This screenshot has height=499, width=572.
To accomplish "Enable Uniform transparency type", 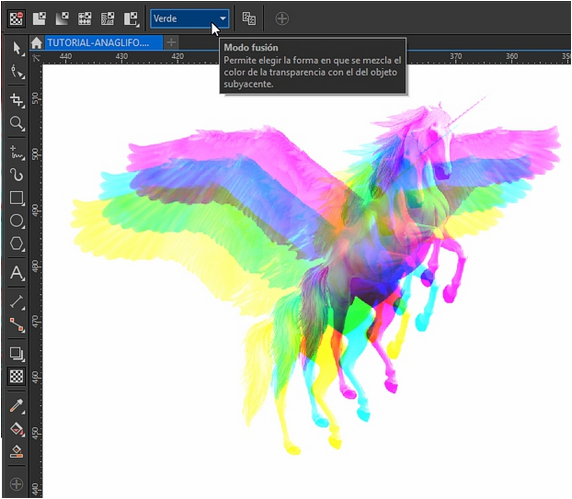I will (39, 19).
